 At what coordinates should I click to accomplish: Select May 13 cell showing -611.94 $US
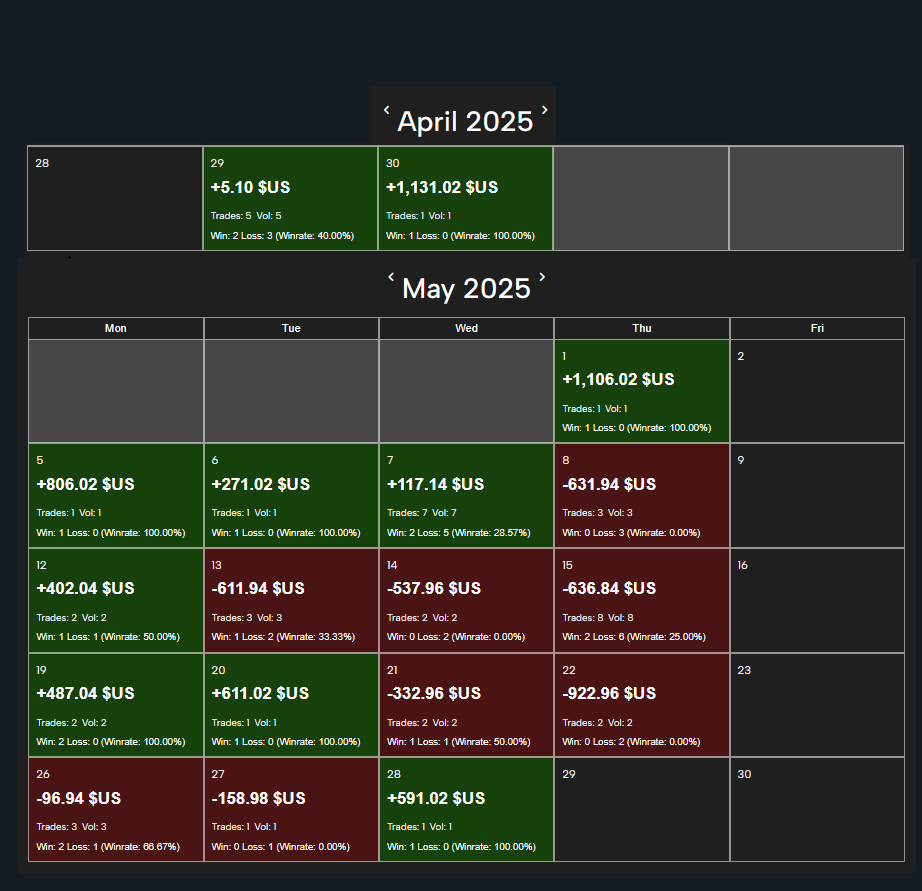pyautogui.click(x=291, y=600)
